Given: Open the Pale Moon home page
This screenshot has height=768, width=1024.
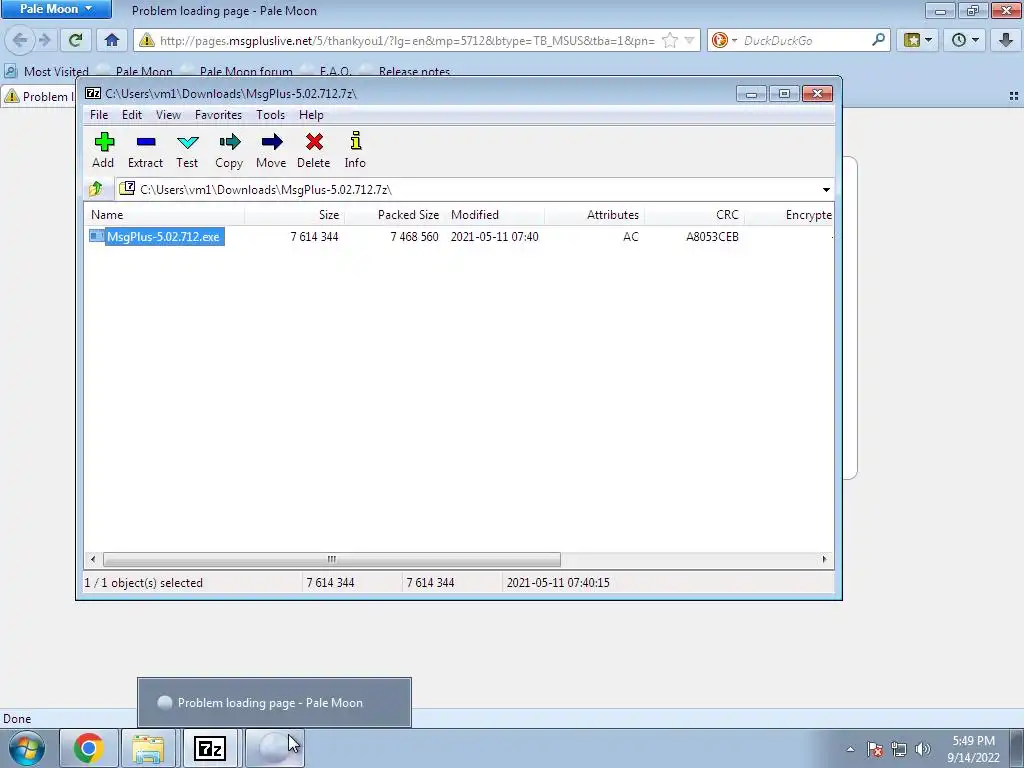Looking at the screenshot, I should click(x=112, y=40).
